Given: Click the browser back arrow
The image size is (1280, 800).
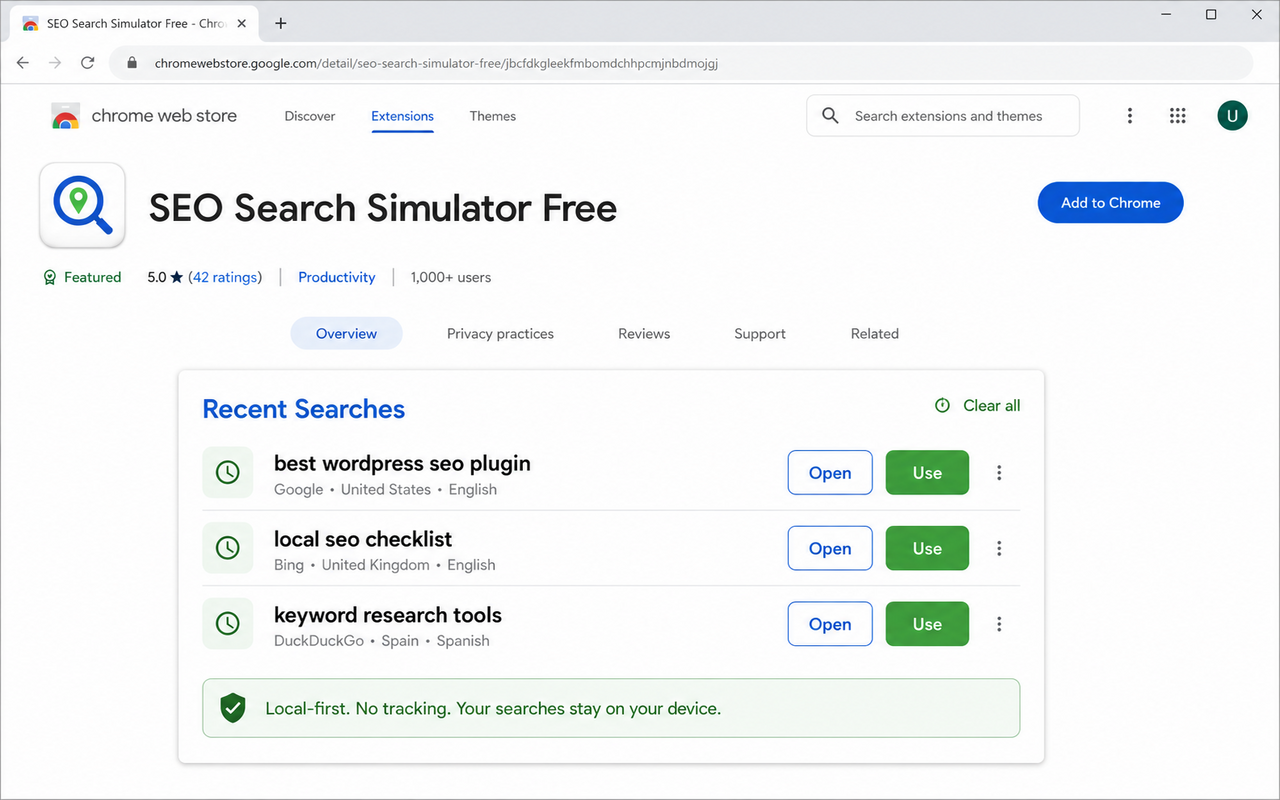Looking at the screenshot, I should (x=23, y=63).
